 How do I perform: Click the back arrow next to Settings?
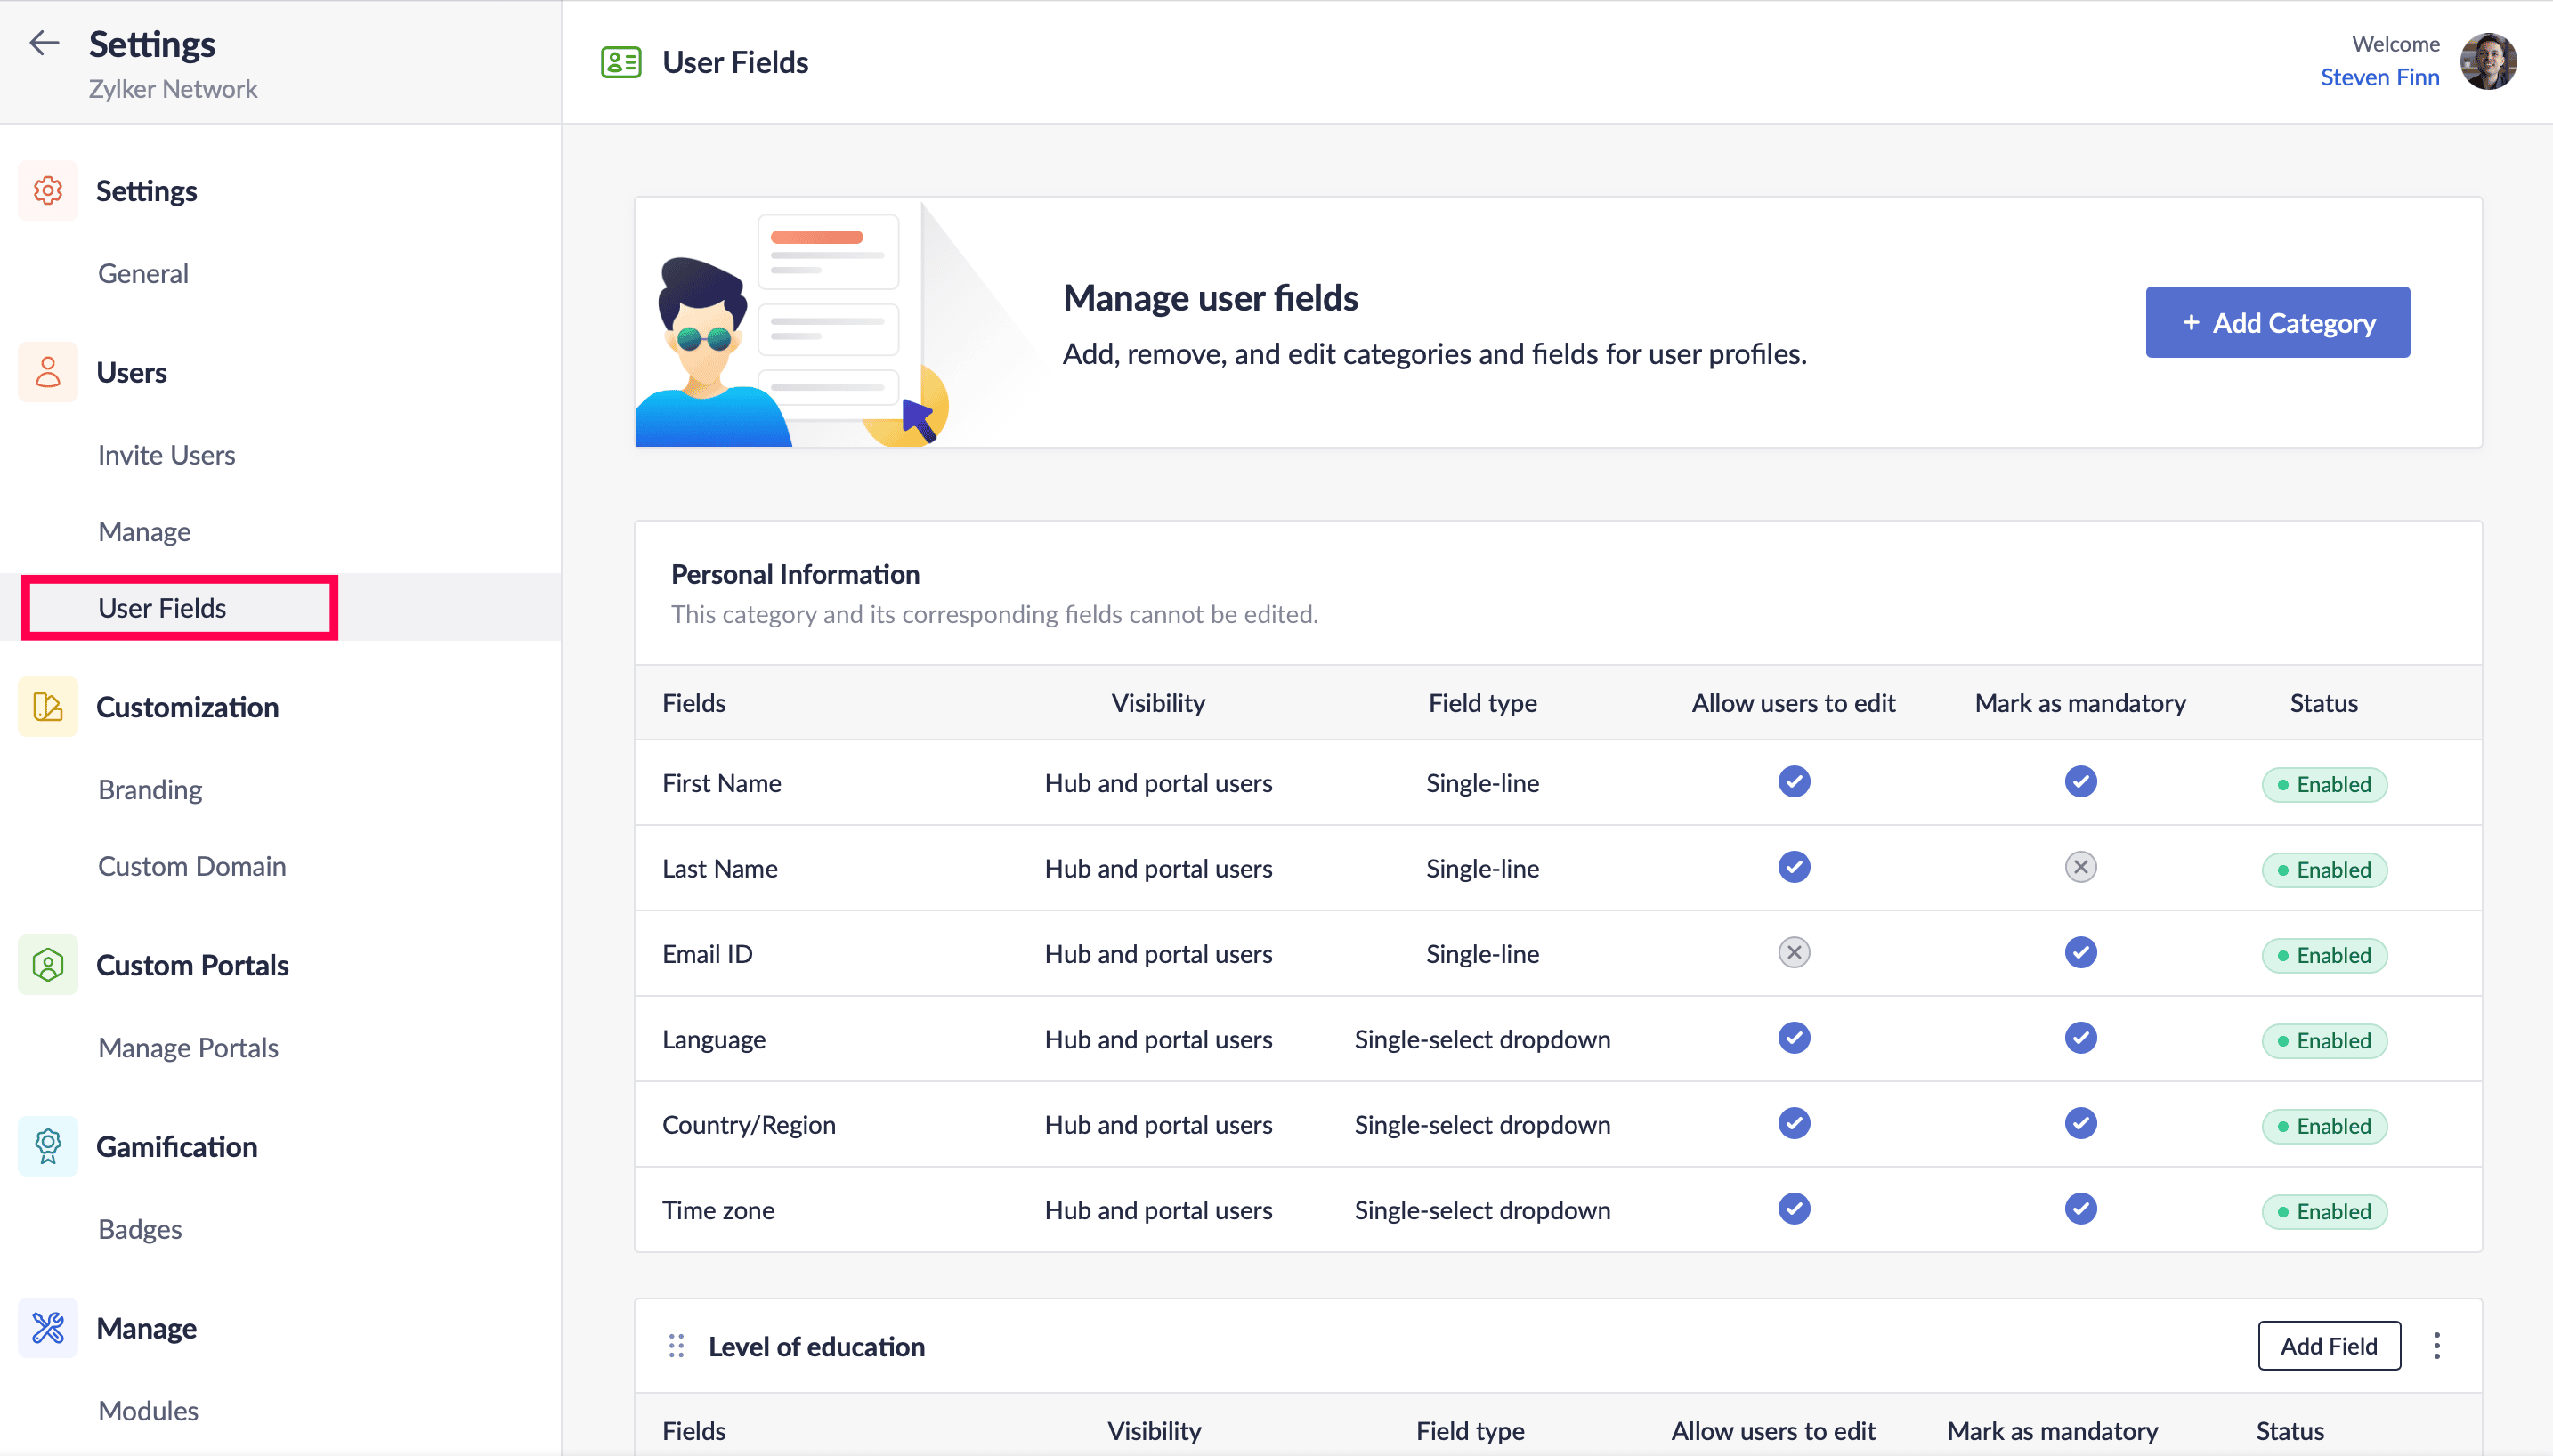44,43
